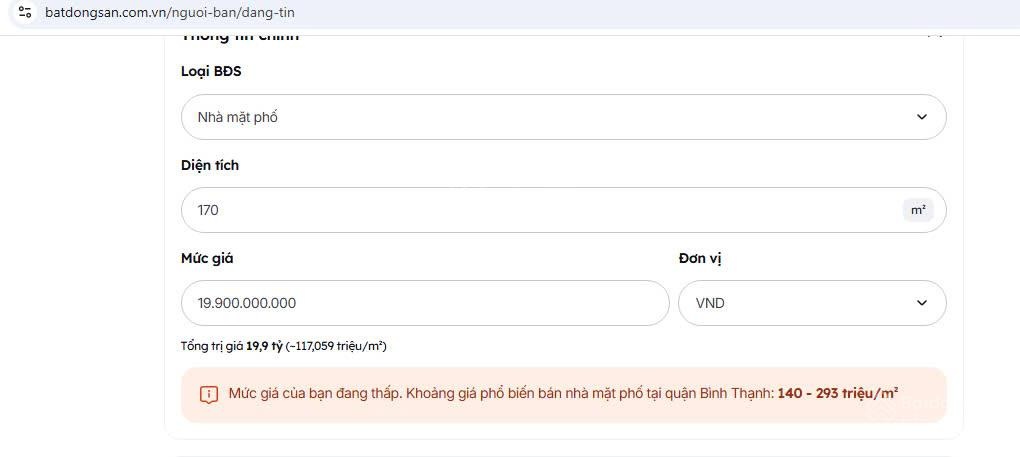Click the Mức giá field label
This screenshot has height=457, width=1020.
(207, 258)
